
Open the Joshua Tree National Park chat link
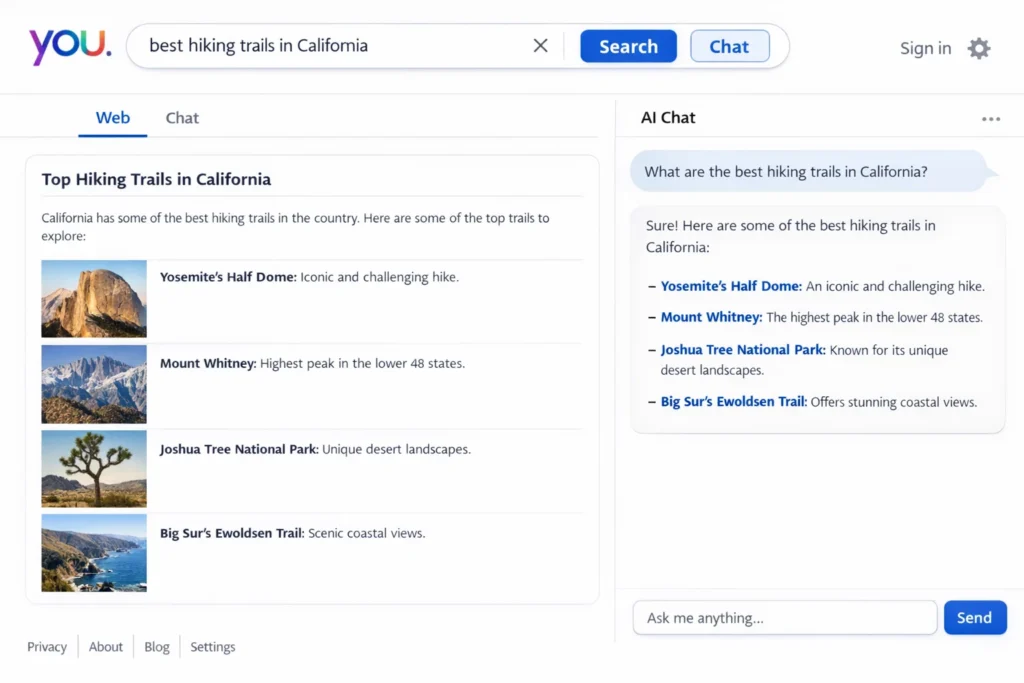741,350
